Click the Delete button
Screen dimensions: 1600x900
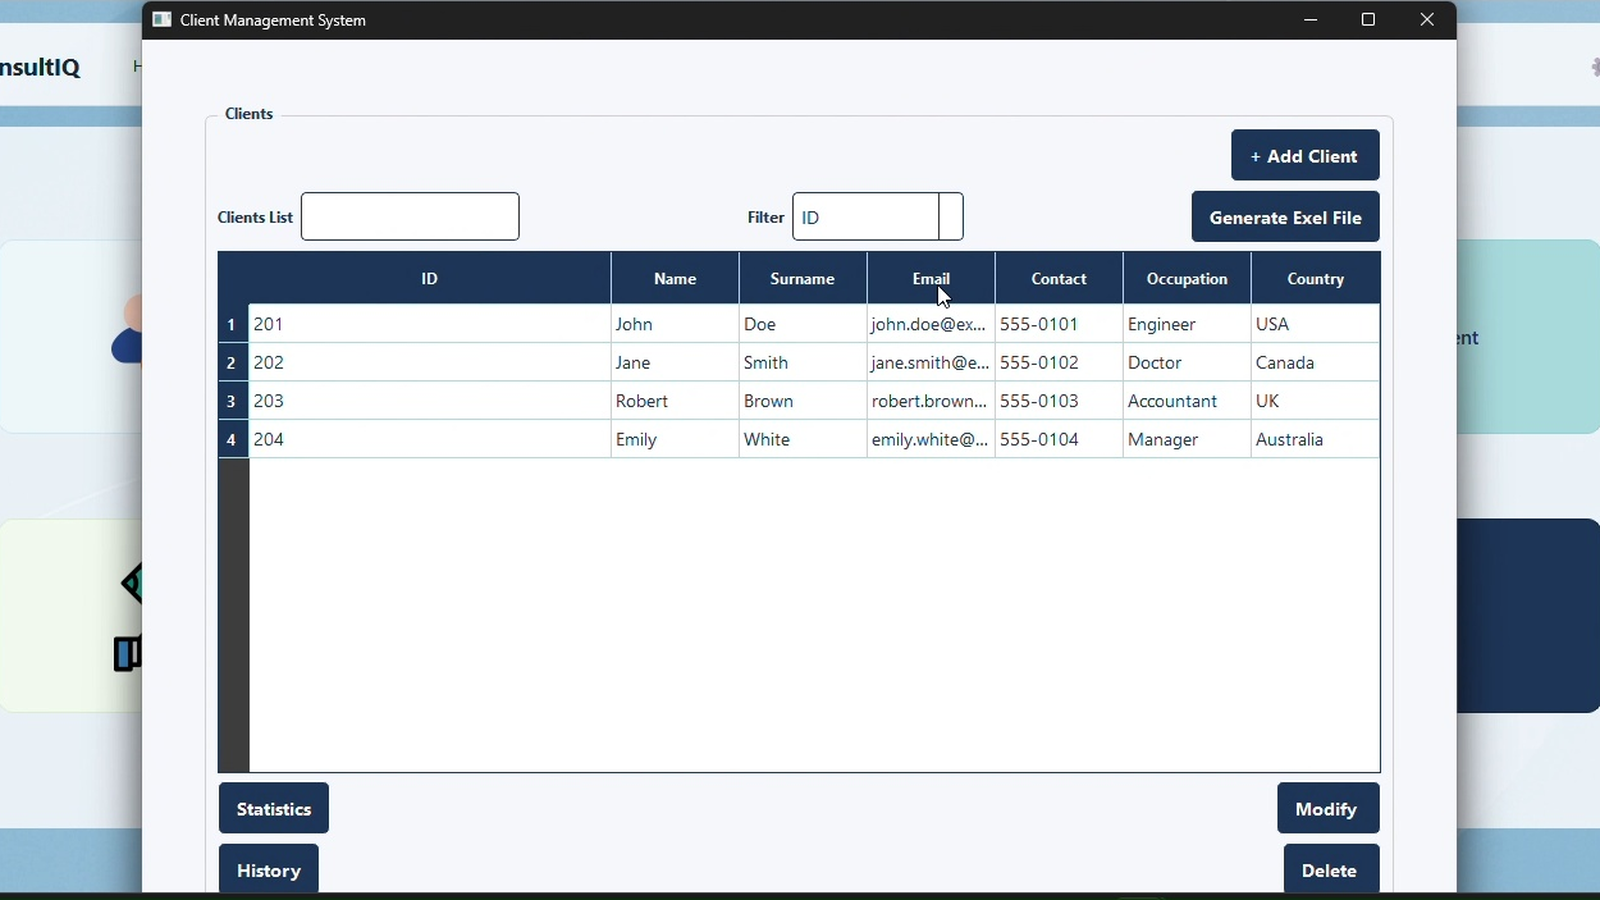tap(1331, 869)
